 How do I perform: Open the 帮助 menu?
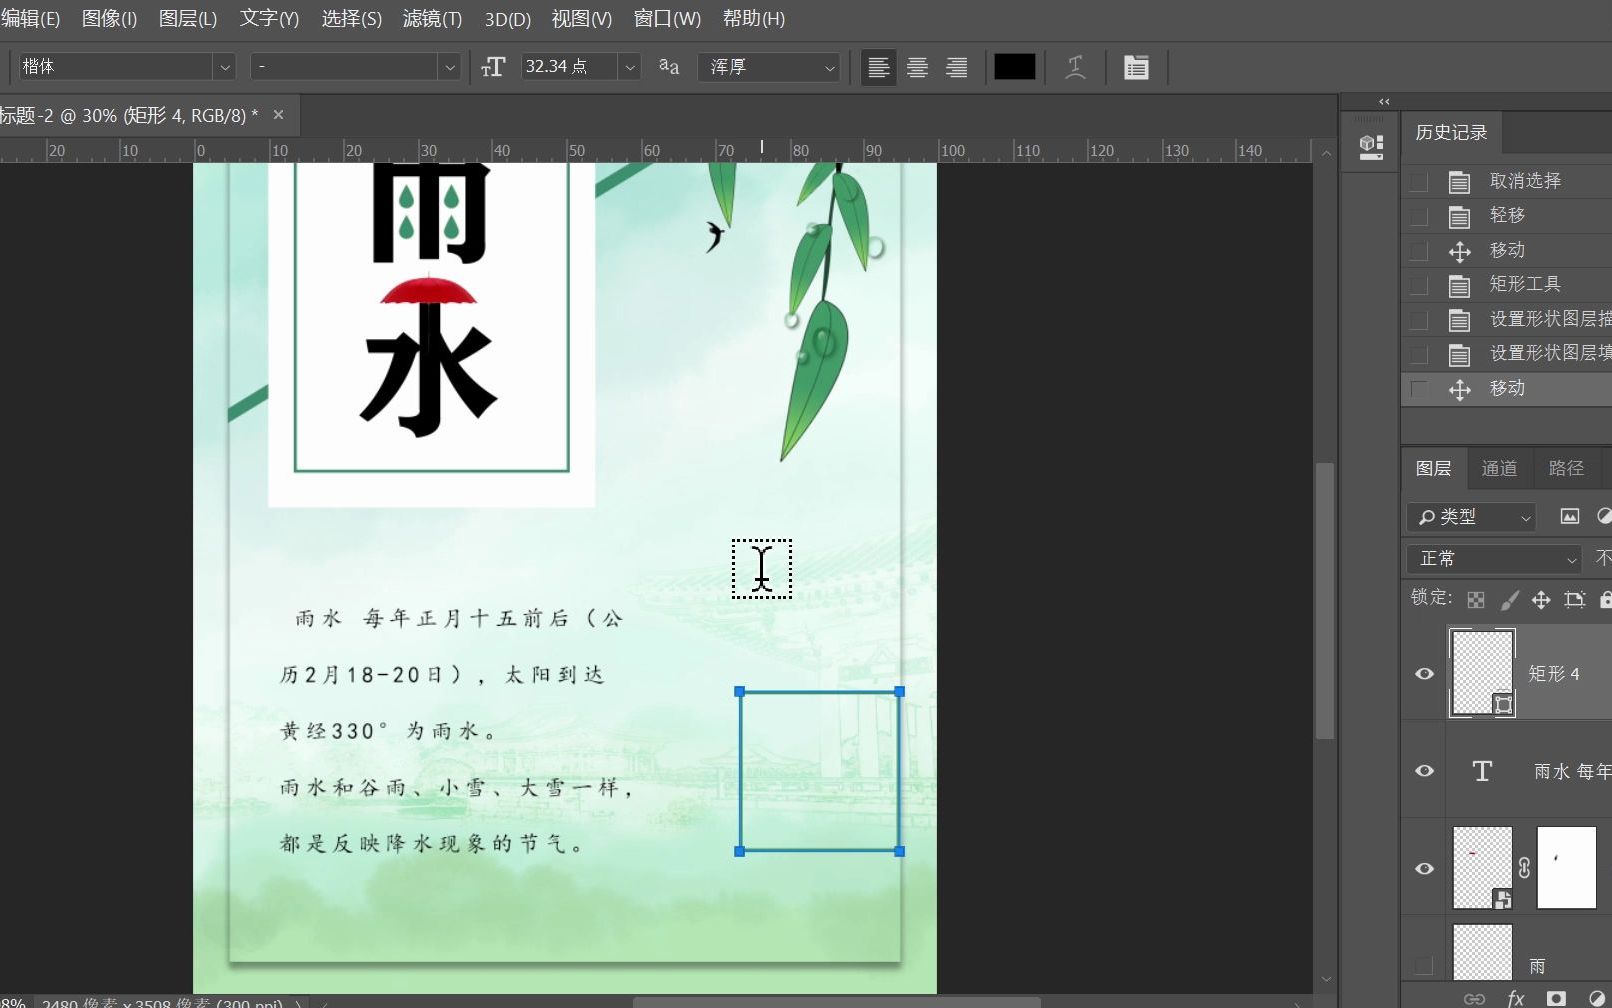[x=753, y=19]
